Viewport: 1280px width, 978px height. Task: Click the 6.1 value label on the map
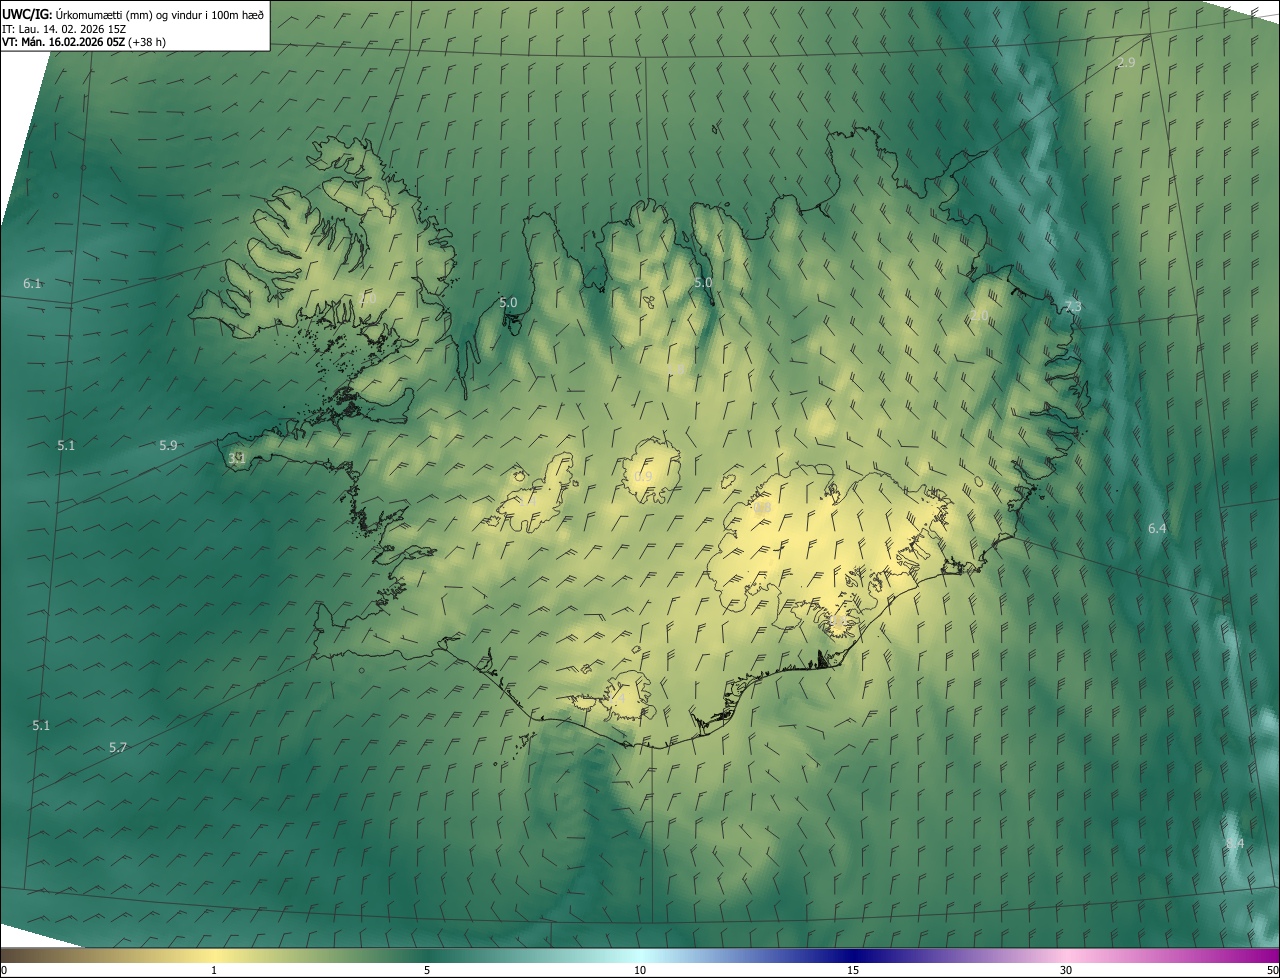[32, 284]
